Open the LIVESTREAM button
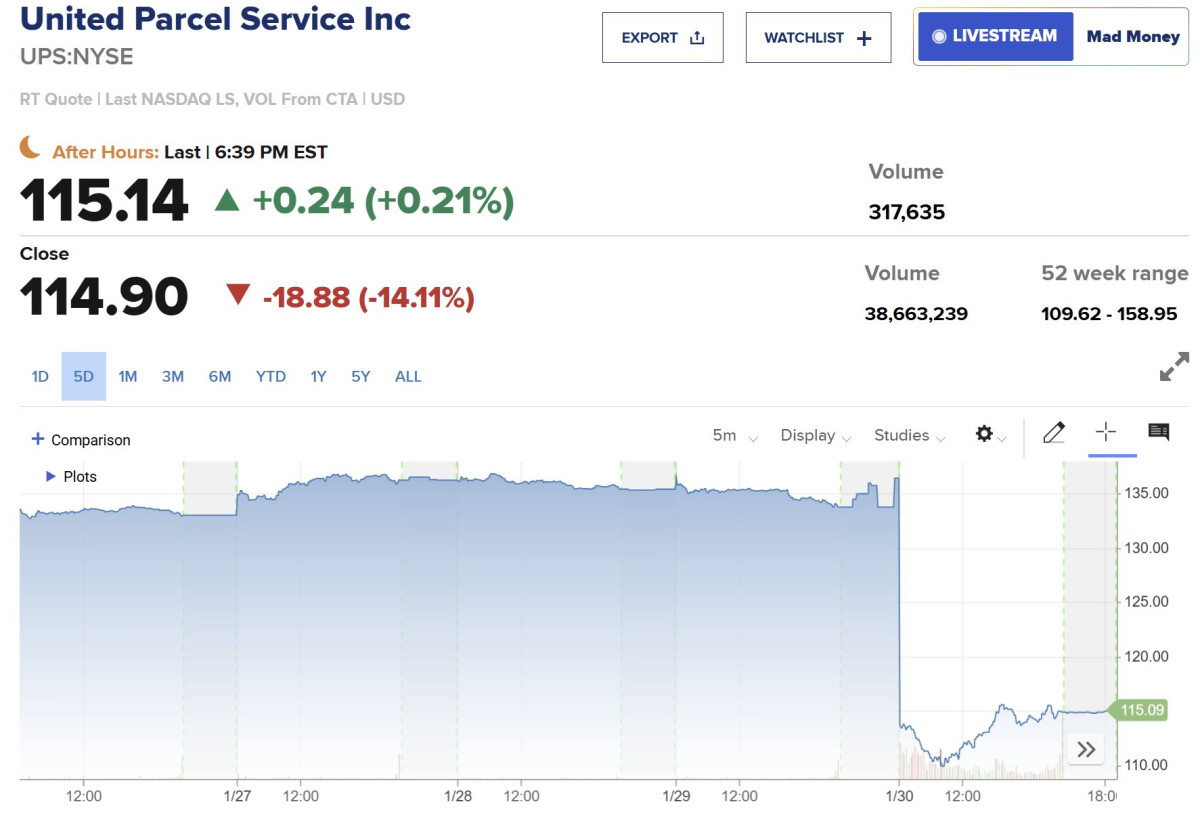The width and height of the screenshot is (1200, 825). click(x=995, y=37)
